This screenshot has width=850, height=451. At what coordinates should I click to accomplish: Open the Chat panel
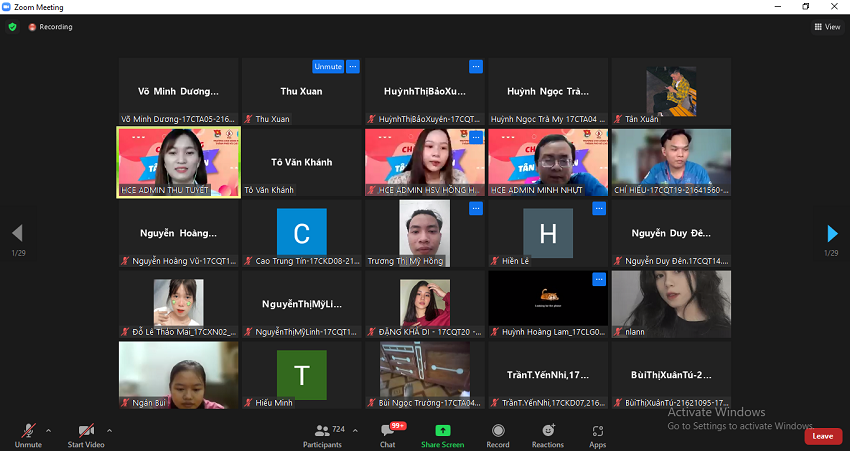(387, 434)
